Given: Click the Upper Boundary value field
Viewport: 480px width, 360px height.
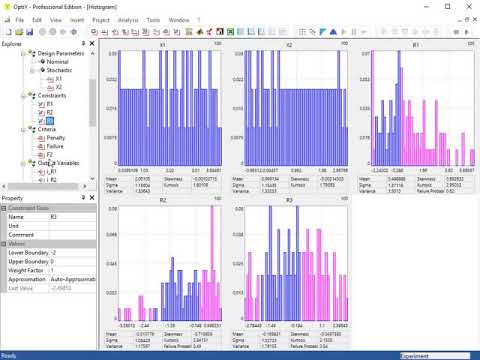Looking at the screenshot, I should 73,262.
